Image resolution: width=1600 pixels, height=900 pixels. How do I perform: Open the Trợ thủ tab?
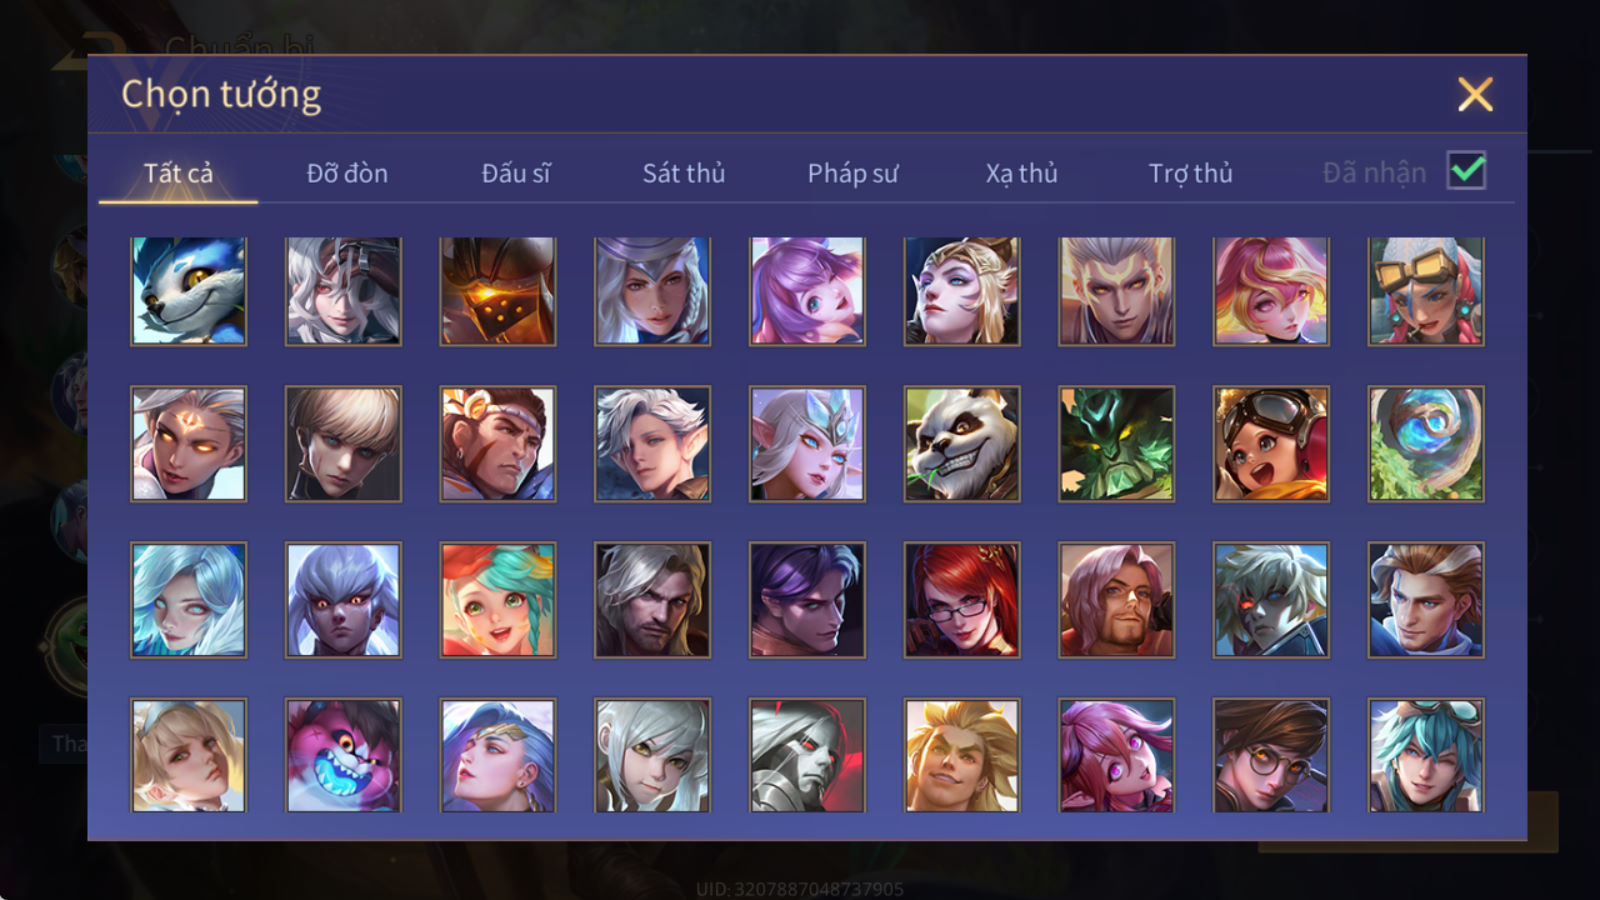click(x=1190, y=173)
